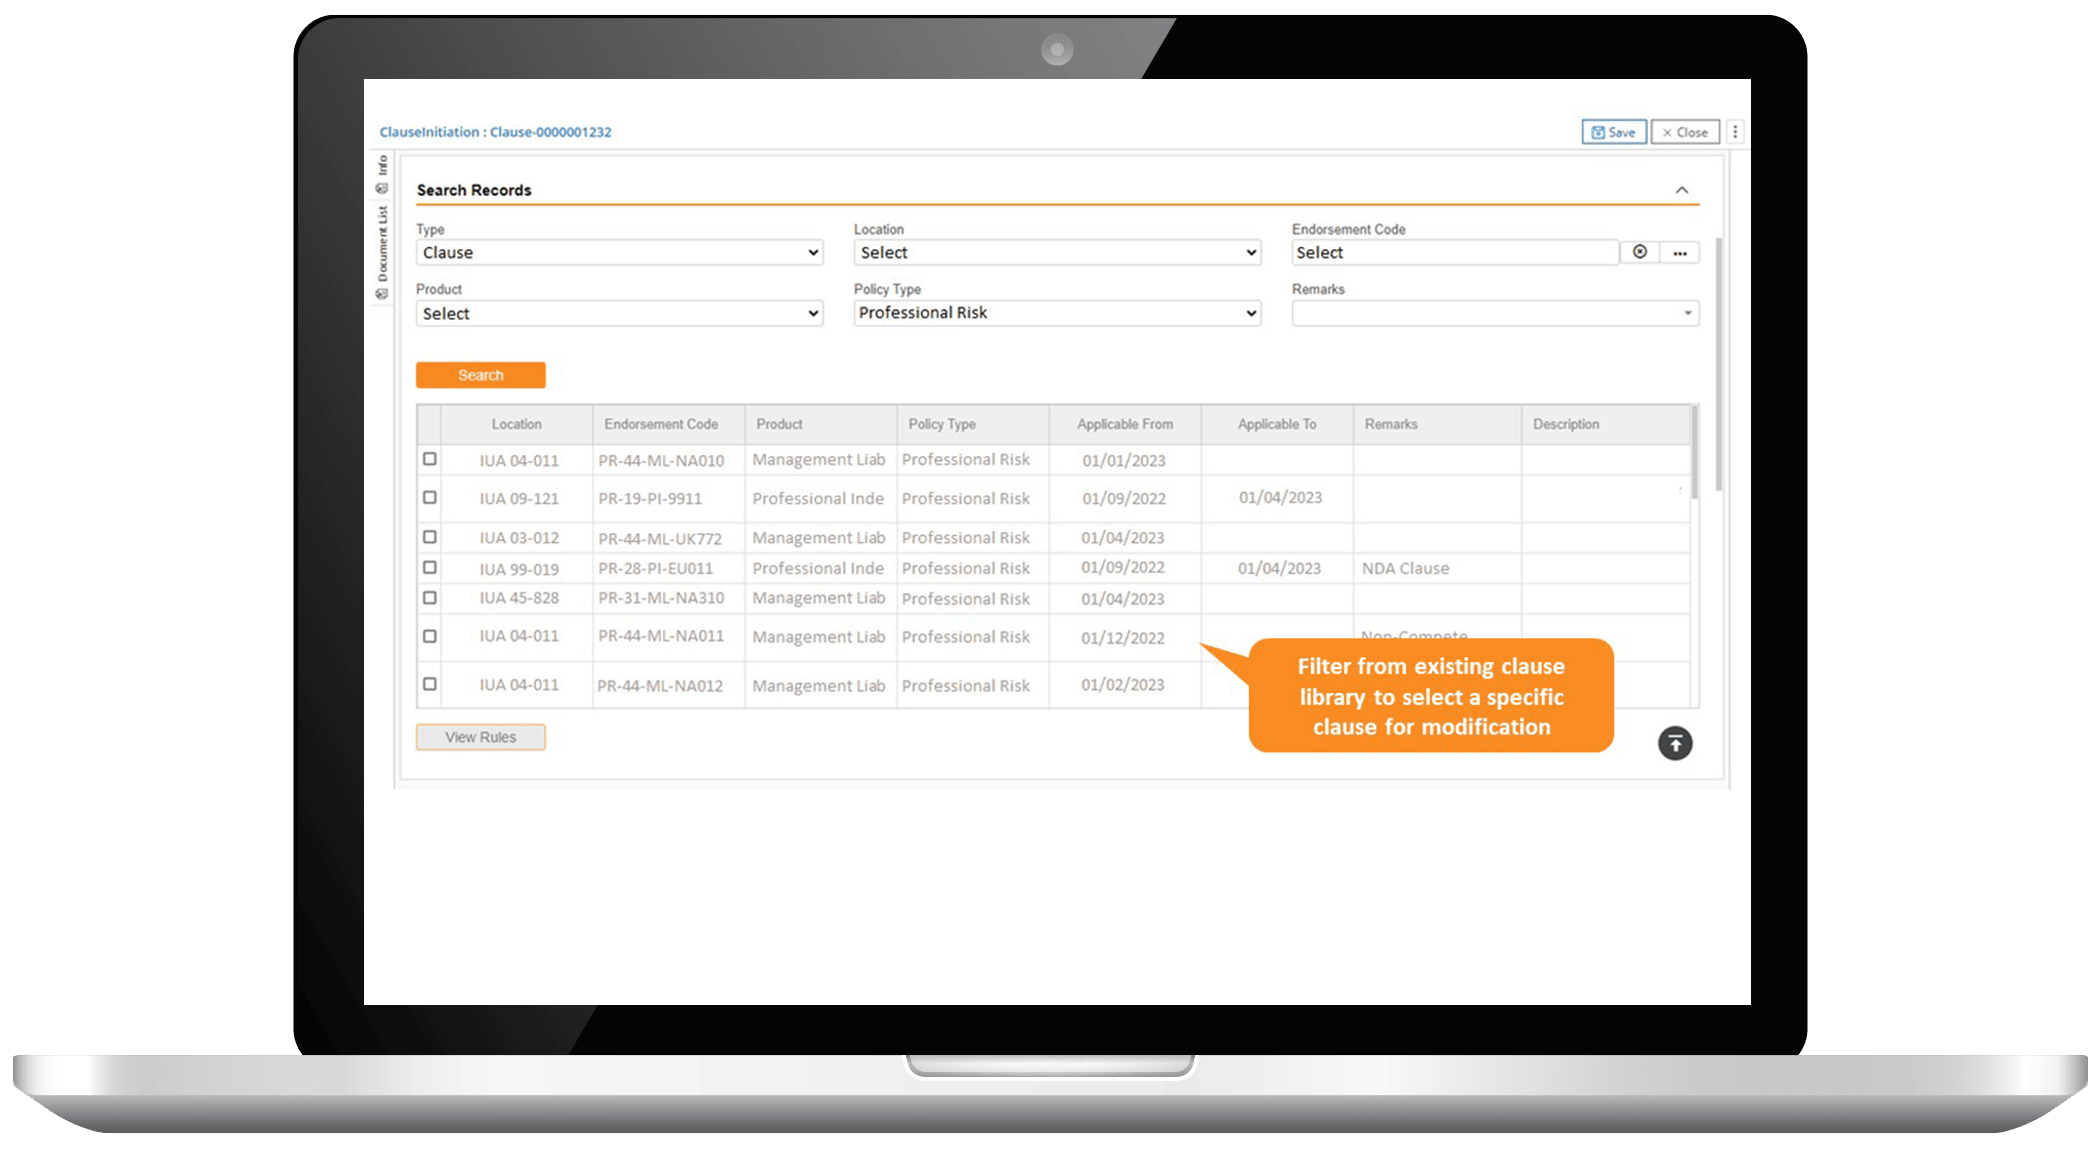The height and width of the screenshot is (1150, 2100).
Task: Click the orange Search button
Action: pos(480,375)
